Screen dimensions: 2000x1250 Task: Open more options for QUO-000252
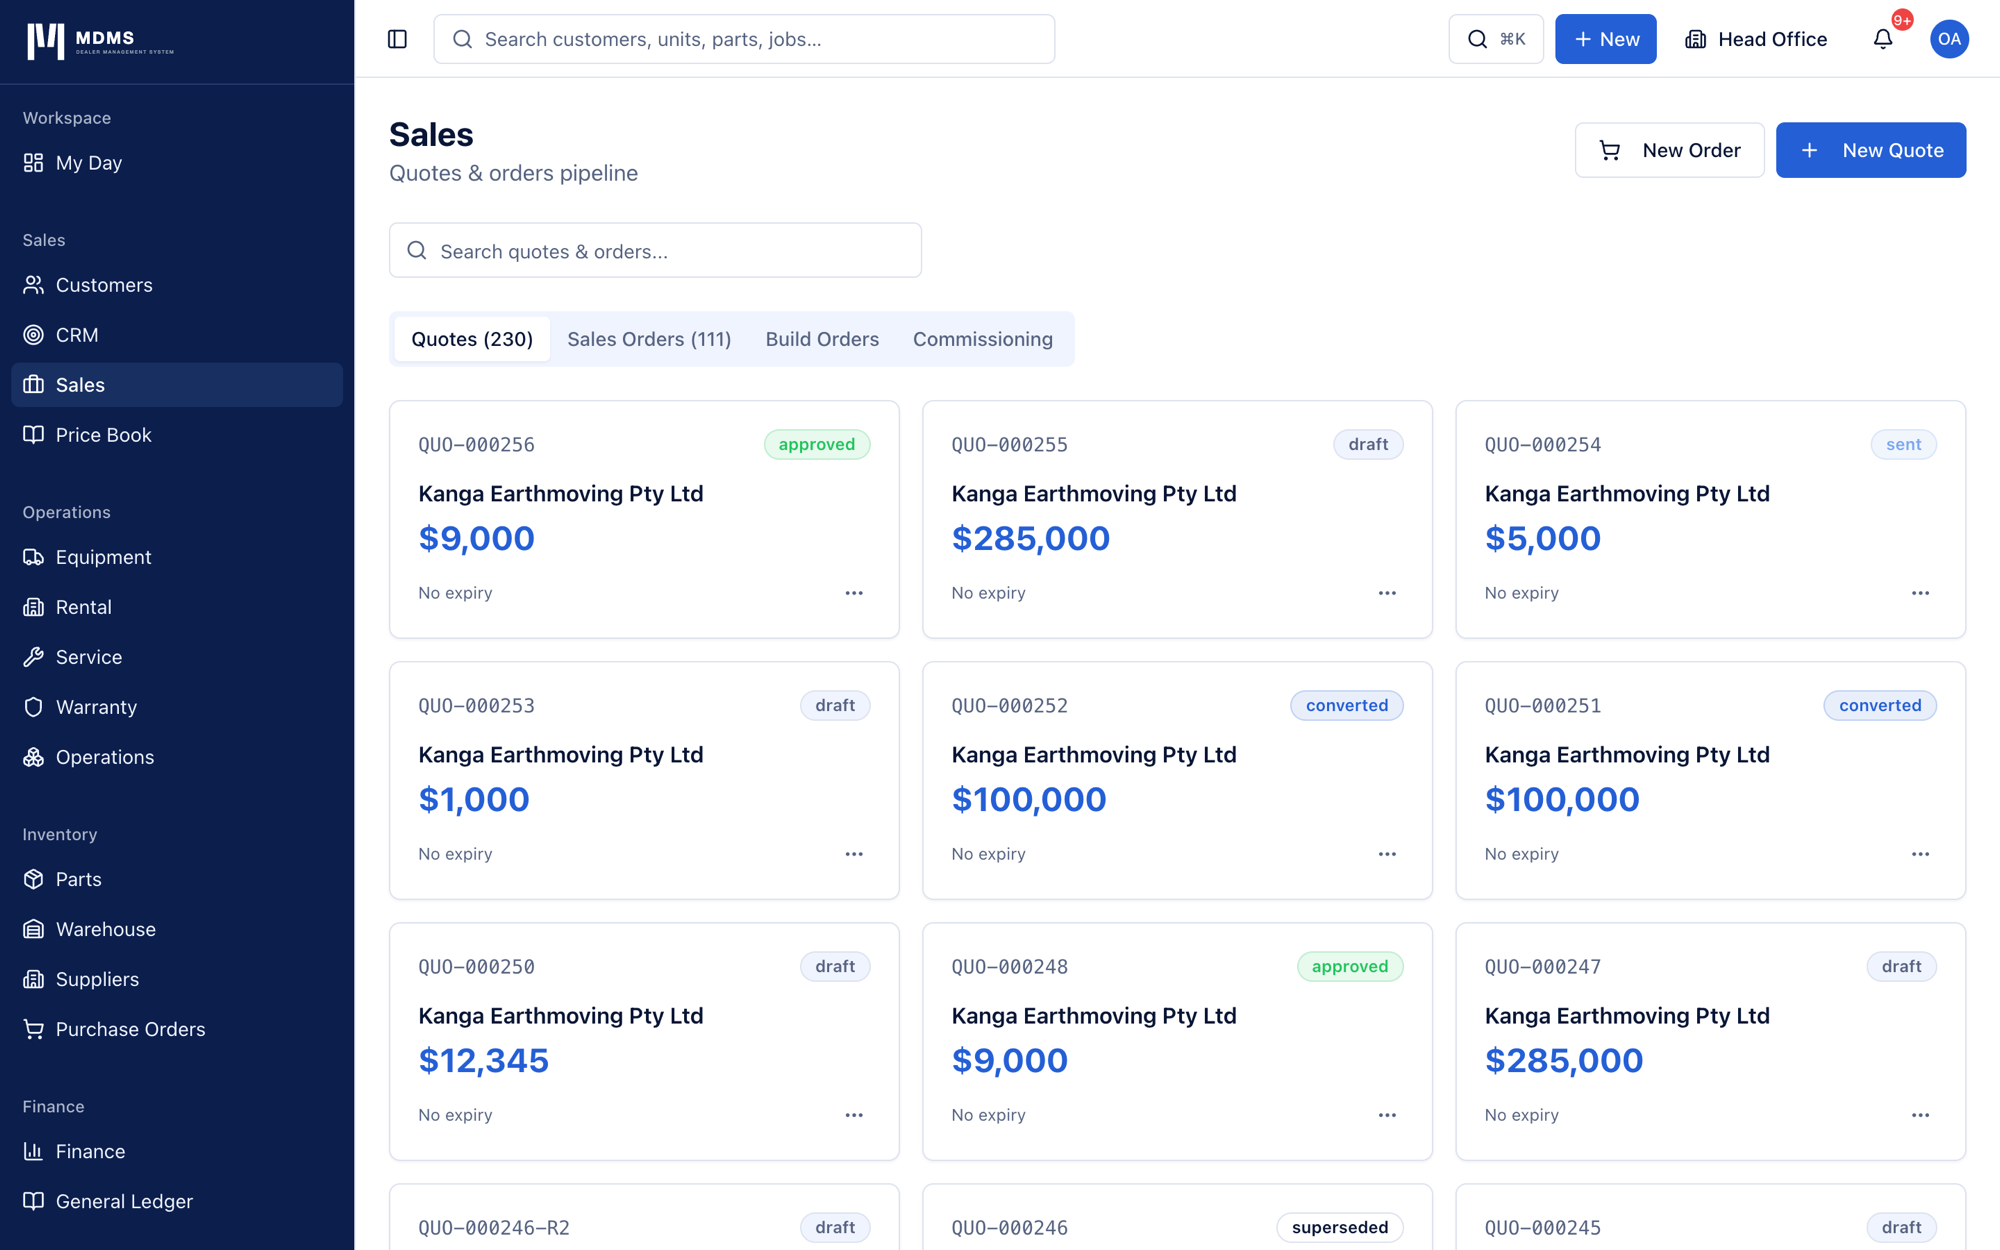[1387, 854]
